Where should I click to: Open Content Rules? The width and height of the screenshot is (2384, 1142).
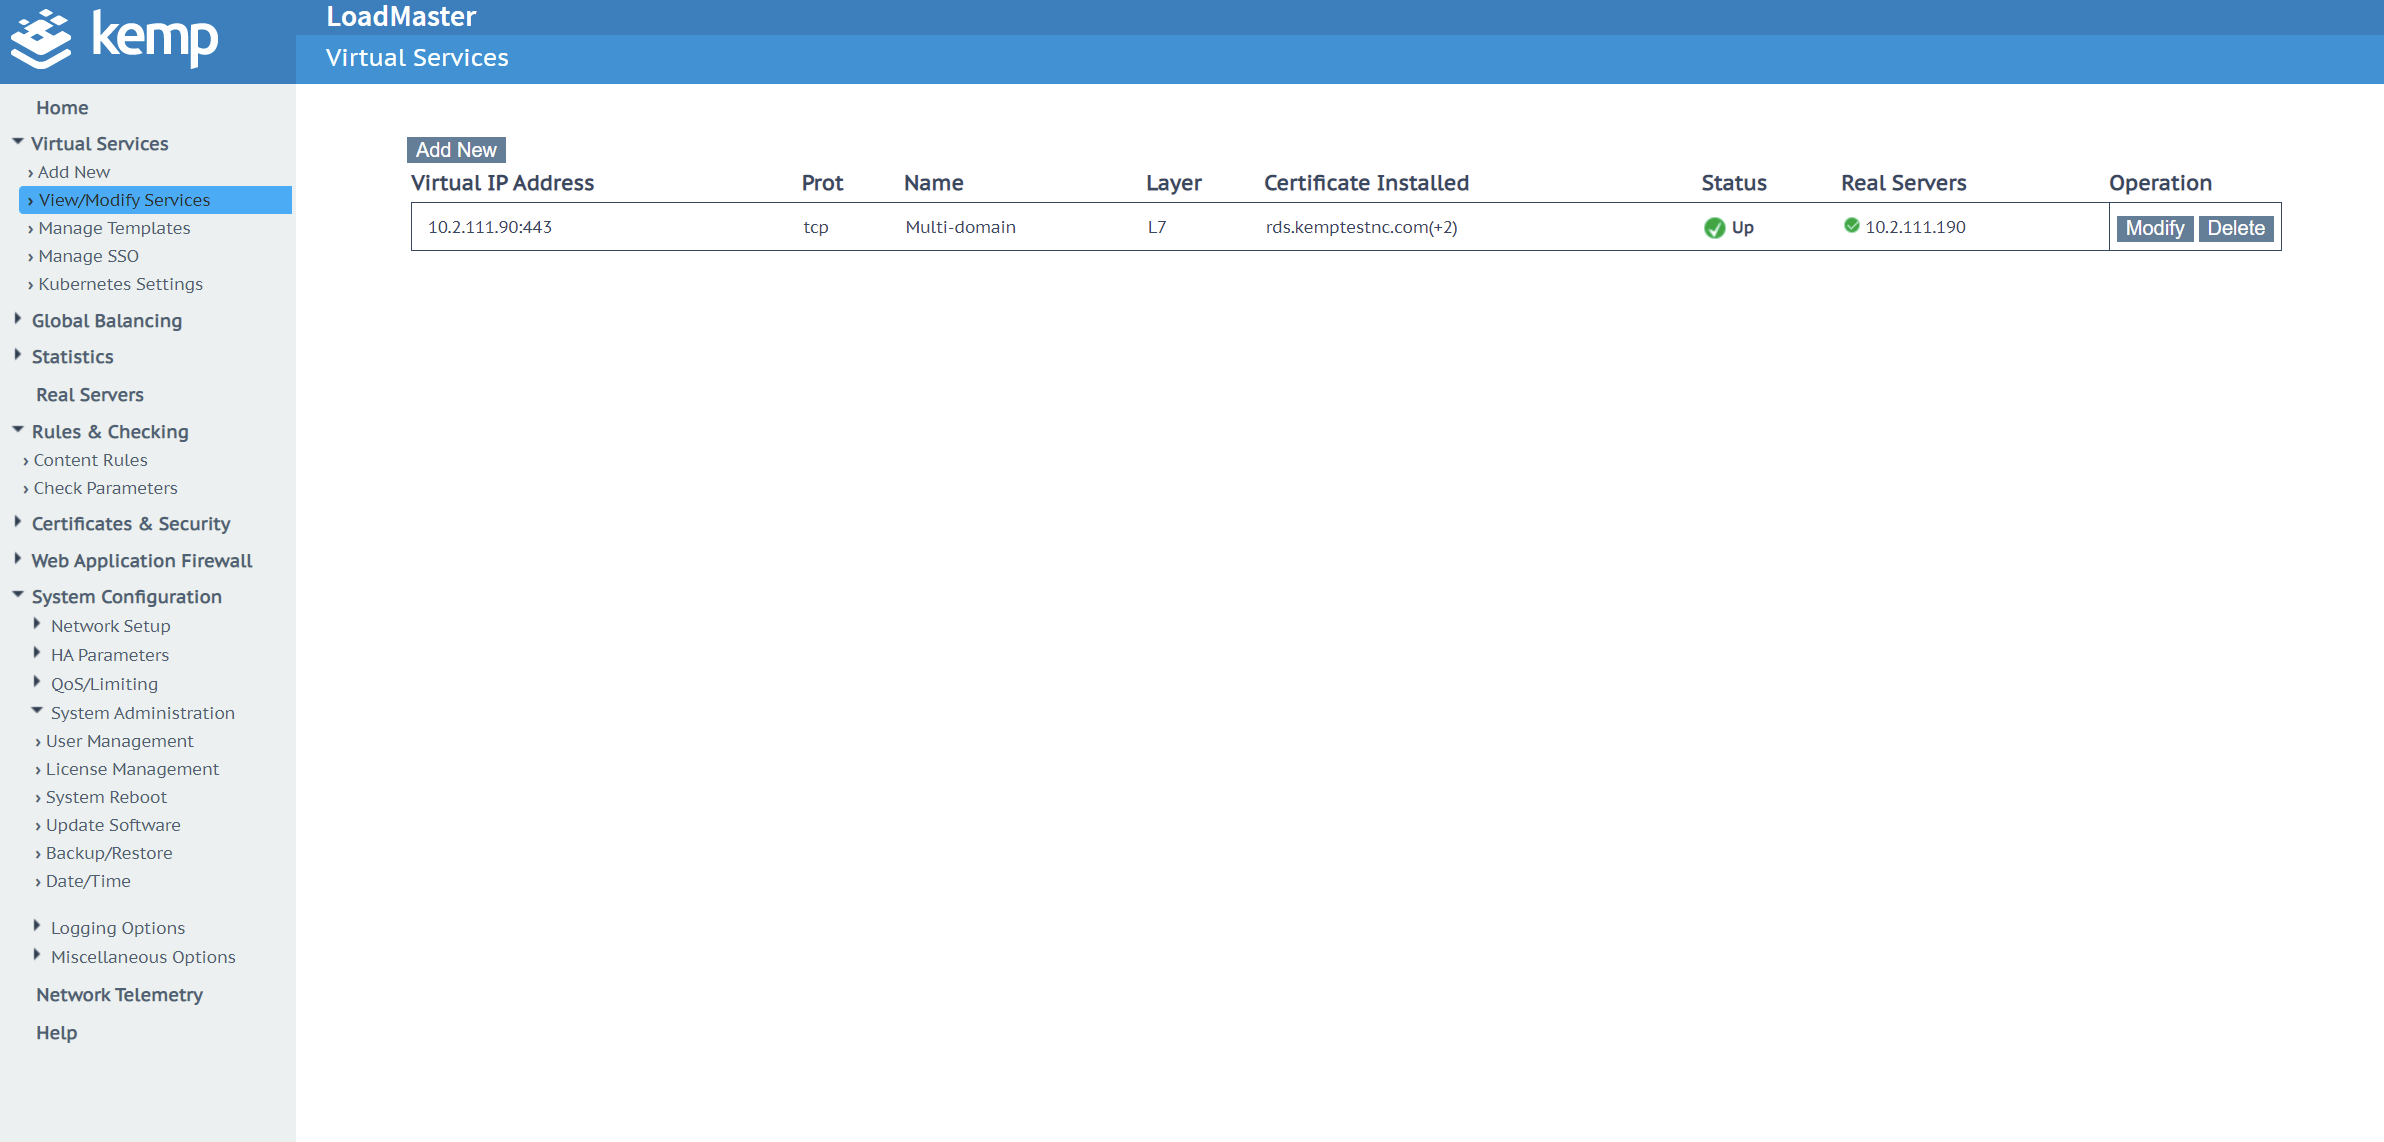90,460
